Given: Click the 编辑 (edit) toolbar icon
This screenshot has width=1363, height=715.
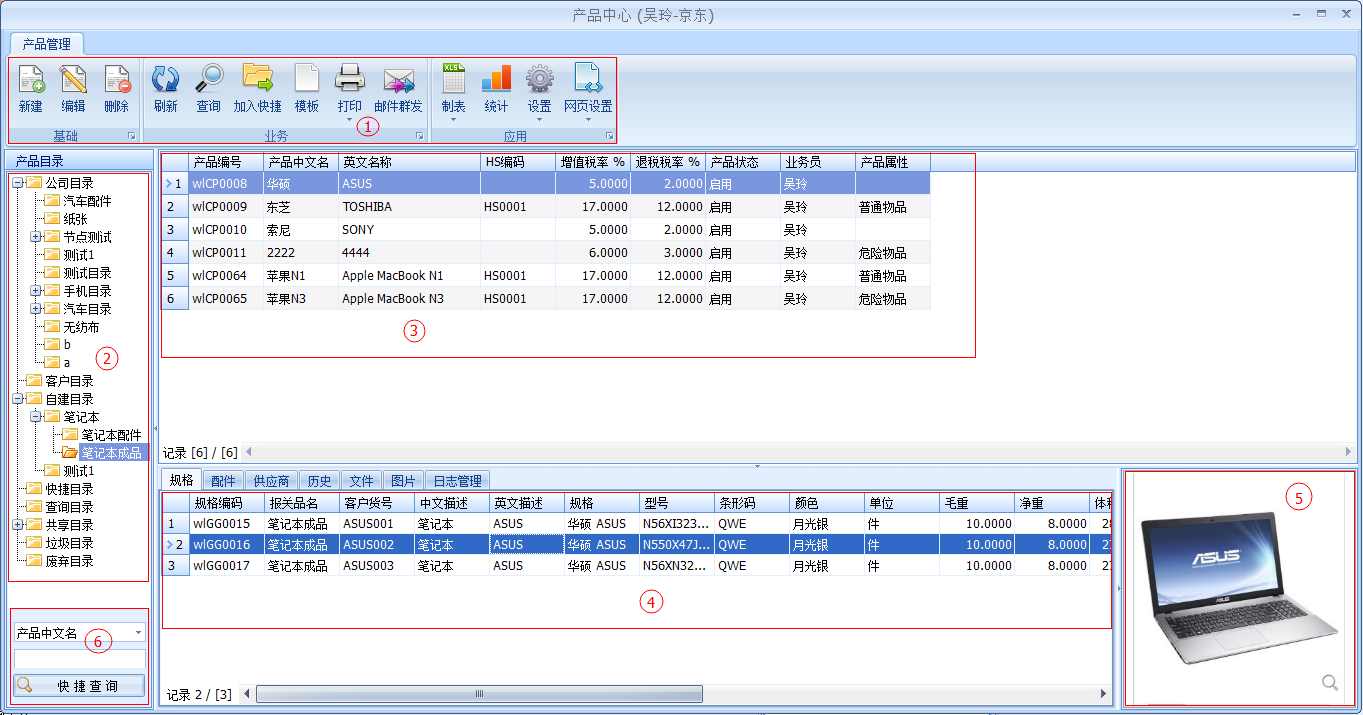Looking at the screenshot, I should [x=73, y=80].
